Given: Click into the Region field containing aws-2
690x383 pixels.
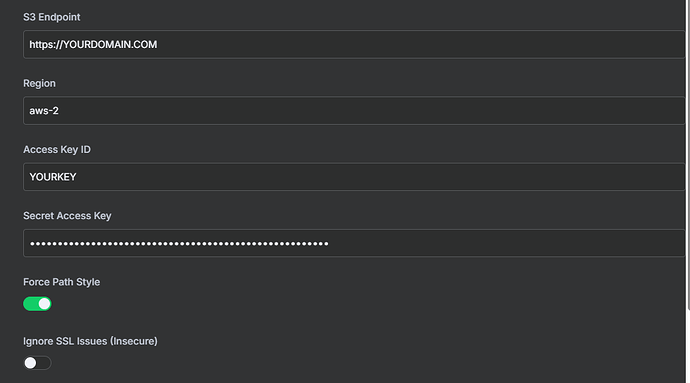Looking at the screenshot, I should pos(354,110).
